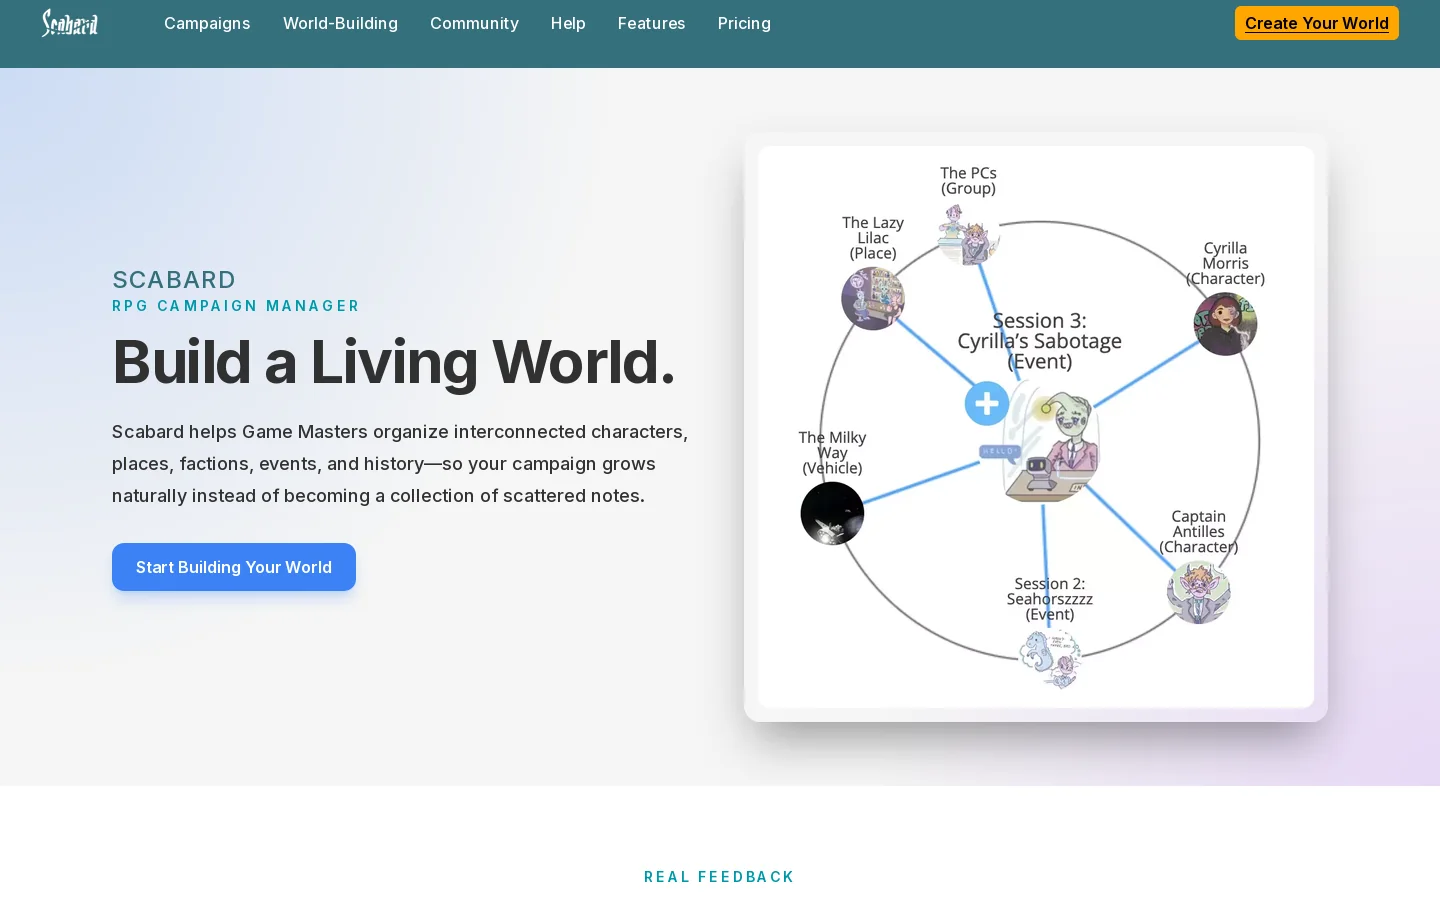Click the blue plus add-connection icon
1440x900 pixels.
point(987,404)
